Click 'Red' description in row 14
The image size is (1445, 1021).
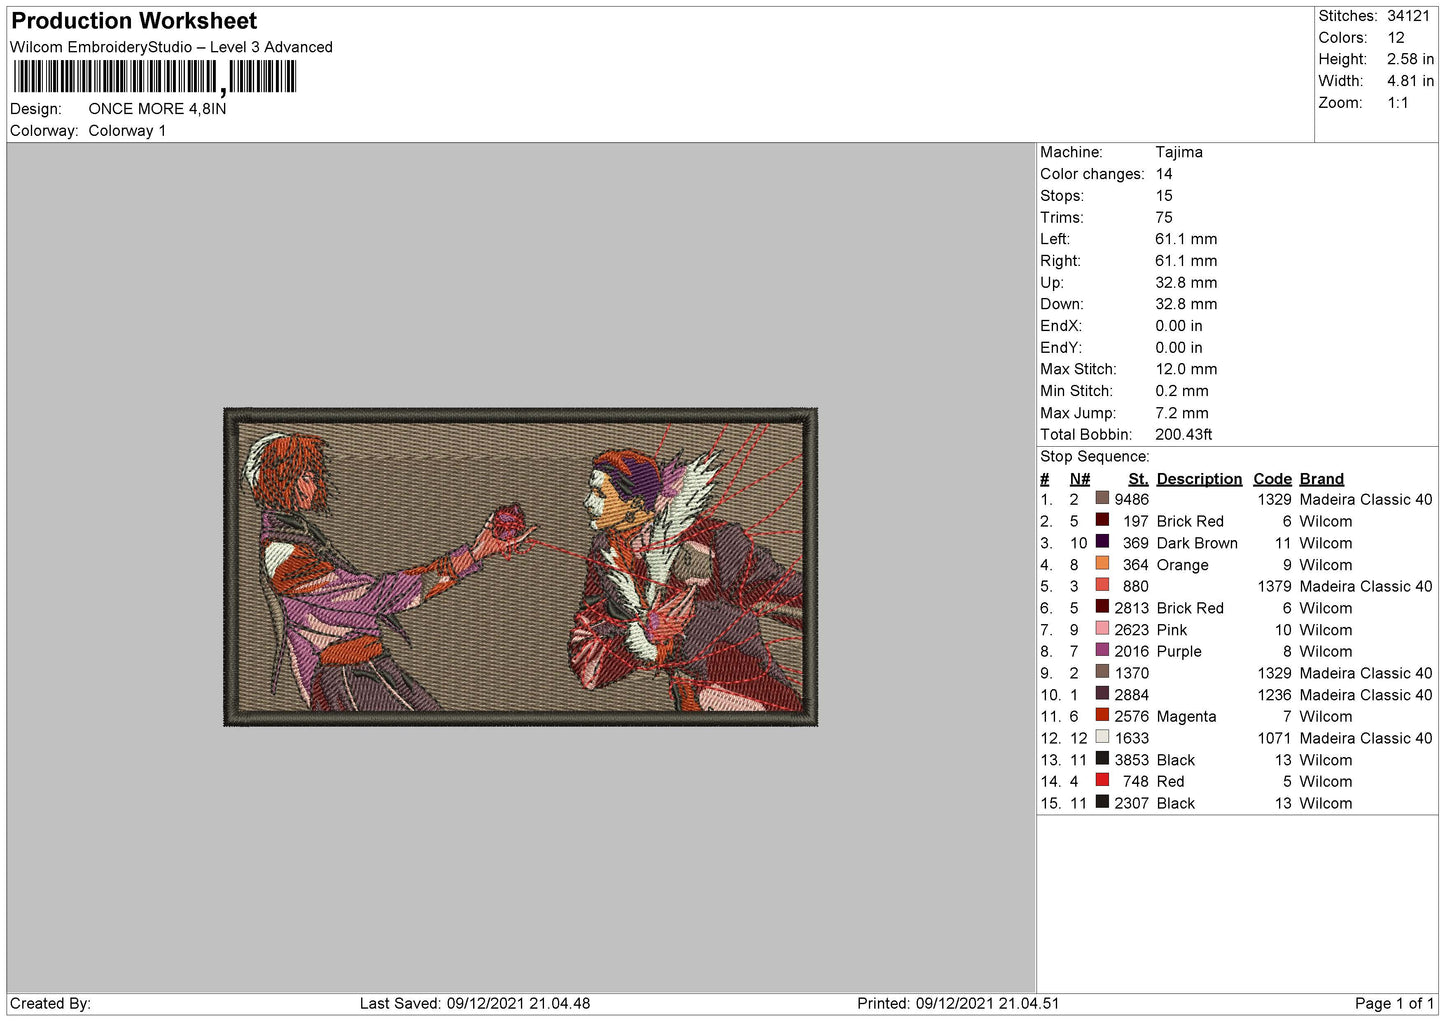[1170, 782]
